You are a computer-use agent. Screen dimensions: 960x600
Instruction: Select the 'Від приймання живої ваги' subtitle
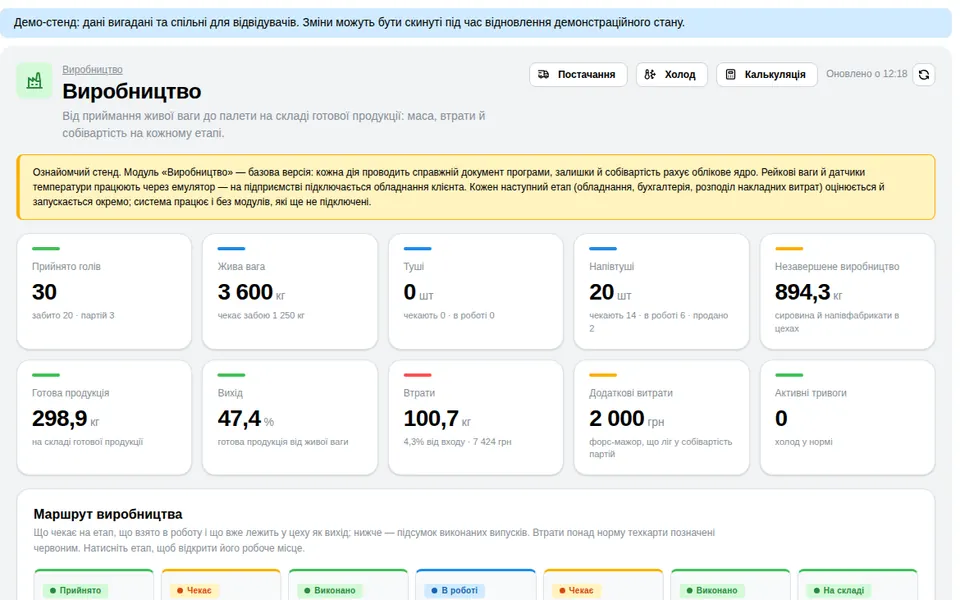(x=274, y=124)
